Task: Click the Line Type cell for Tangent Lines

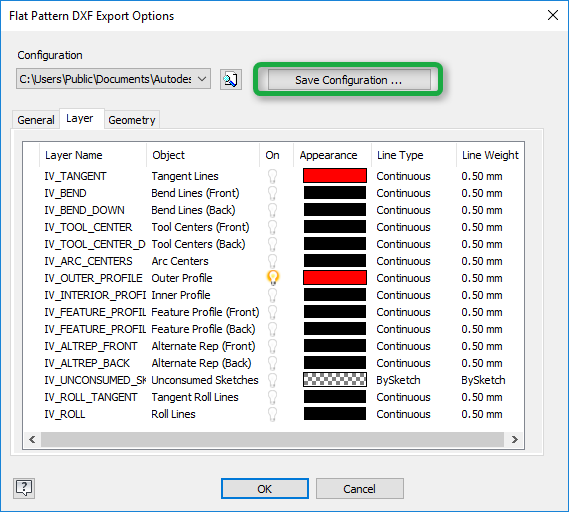Action: click(404, 176)
